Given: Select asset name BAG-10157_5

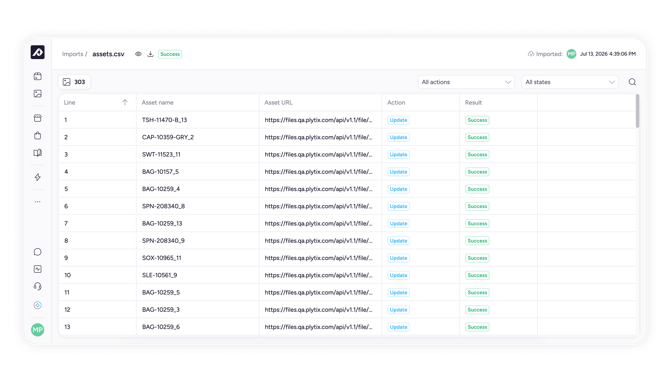Looking at the screenshot, I should tap(160, 172).
